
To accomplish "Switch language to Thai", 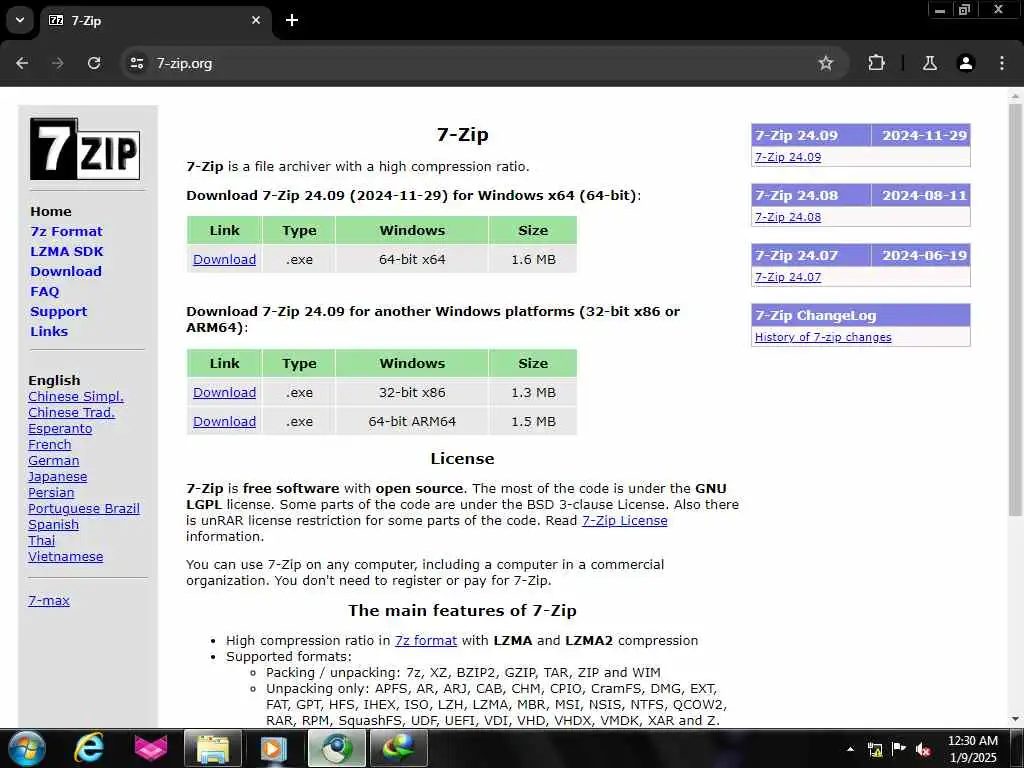I will point(41,541).
